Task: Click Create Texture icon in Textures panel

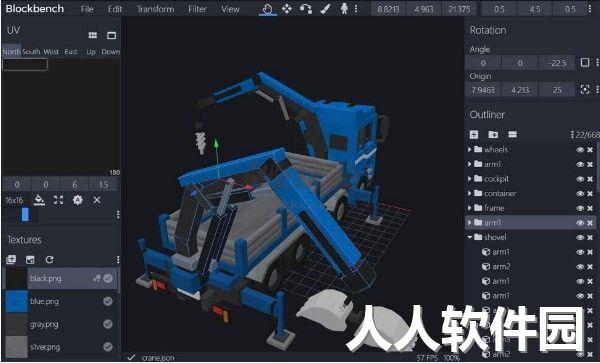Action: click(x=11, y=260)
